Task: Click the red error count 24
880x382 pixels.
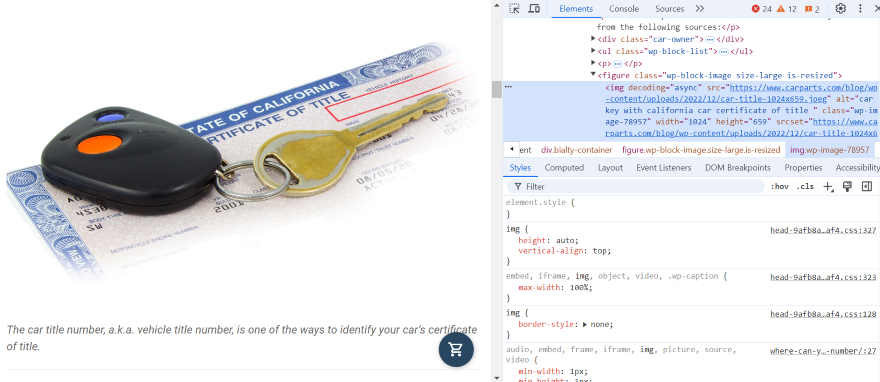Action: pos(762,9)
